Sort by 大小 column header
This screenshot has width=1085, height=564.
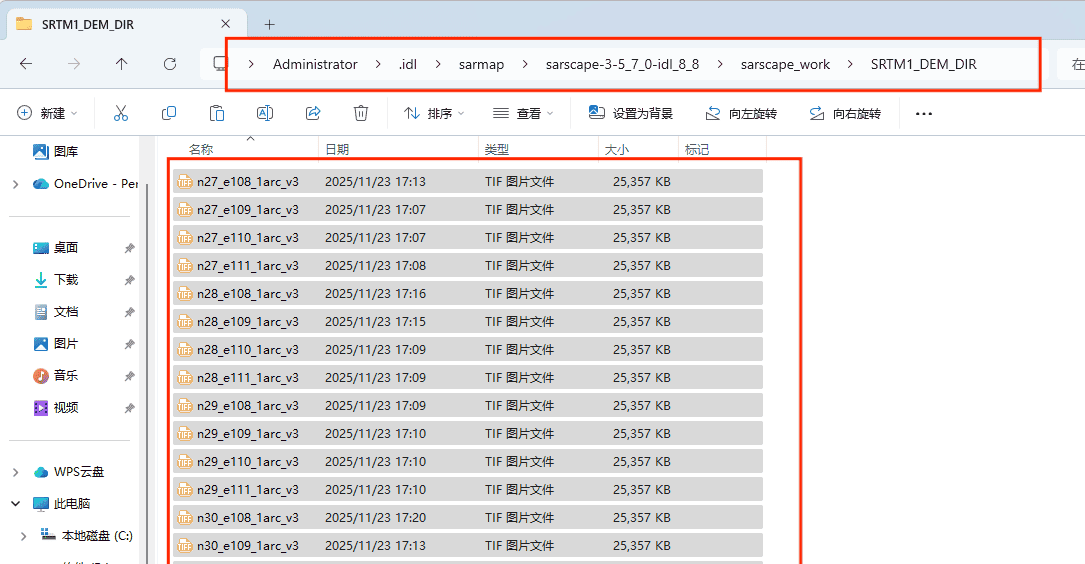(x=617, y=149)
